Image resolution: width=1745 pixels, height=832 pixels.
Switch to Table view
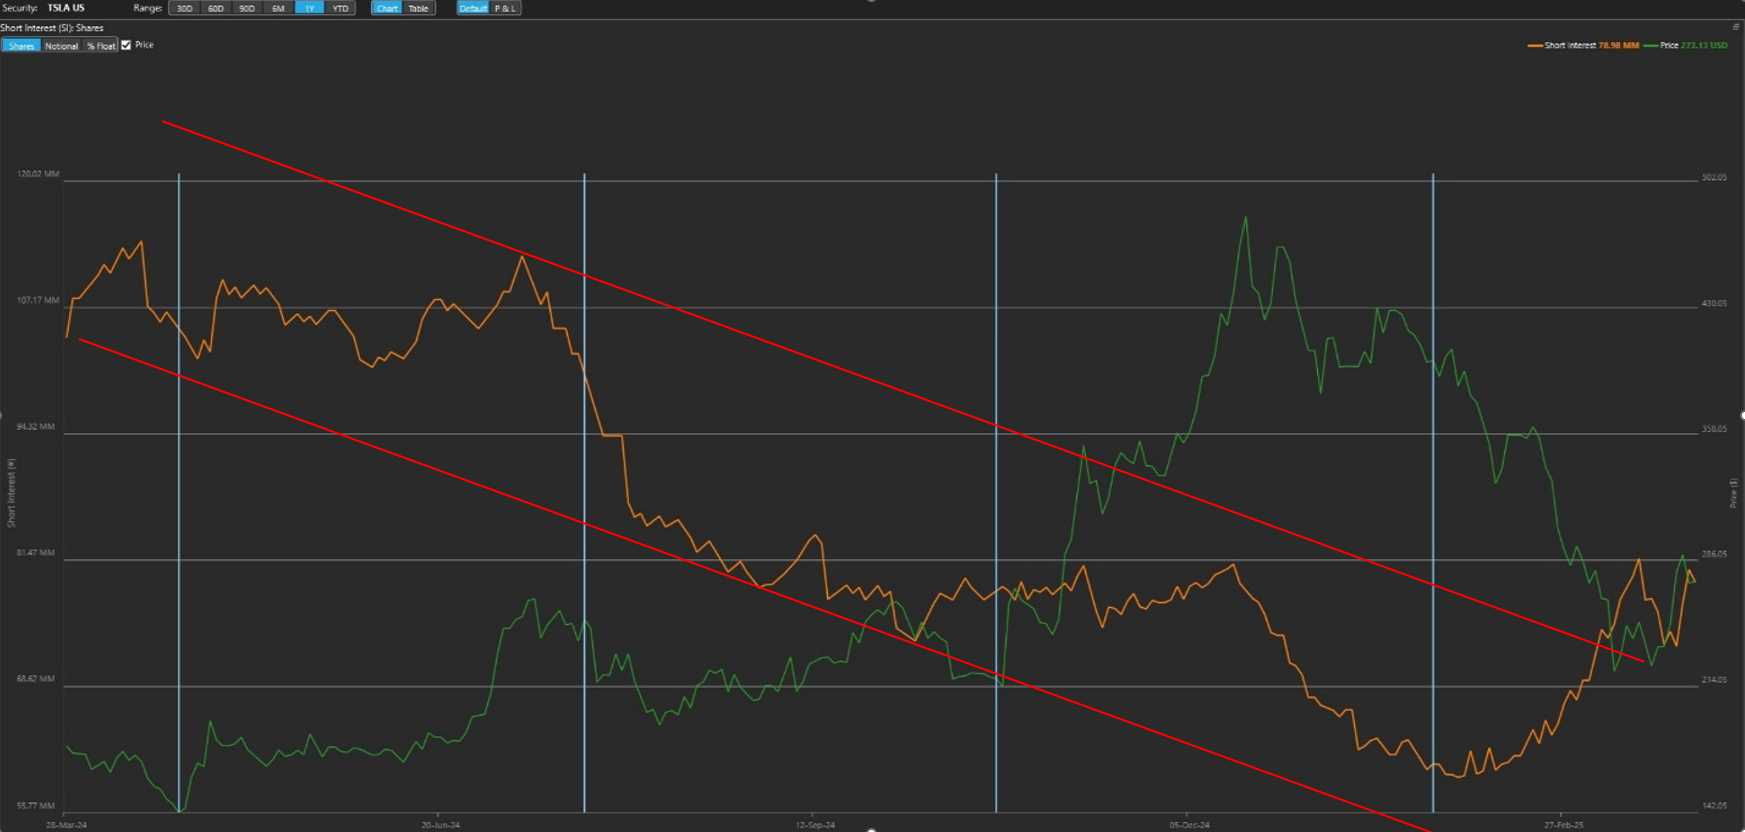(x=419, y=8)
